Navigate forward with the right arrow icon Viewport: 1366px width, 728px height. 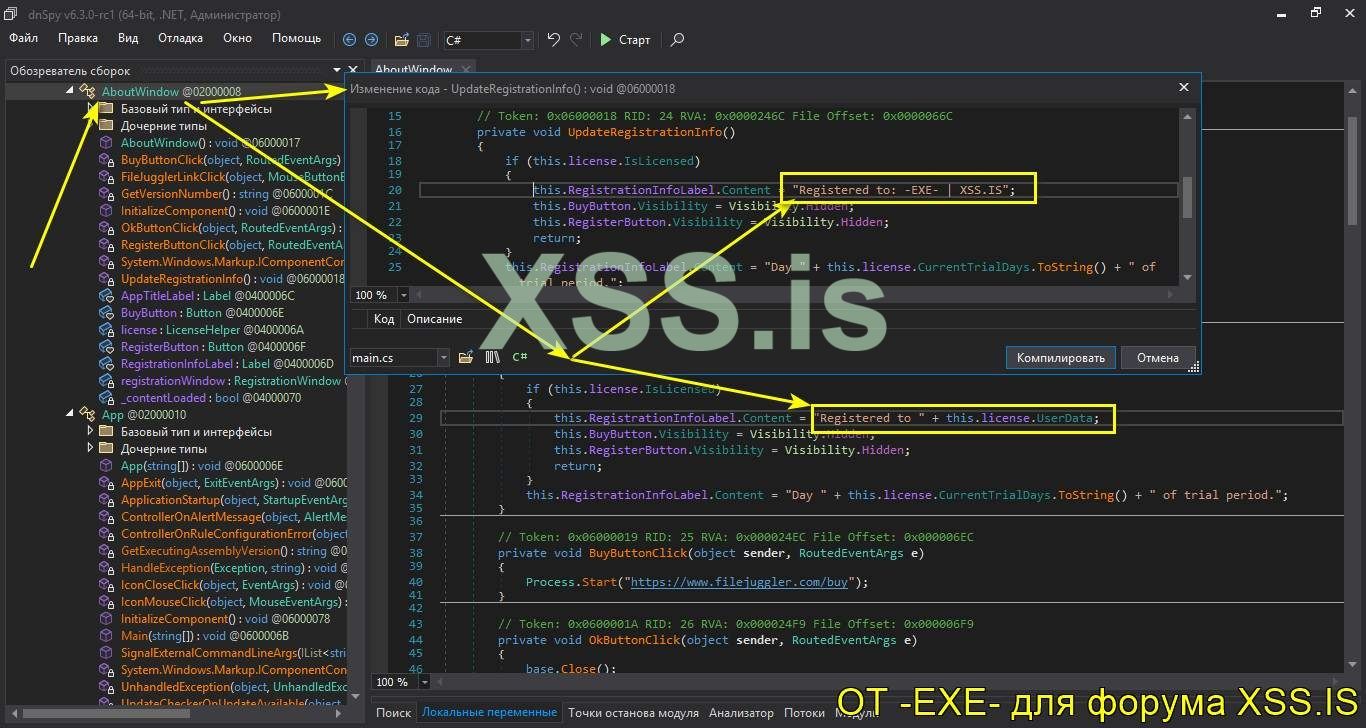[x=371, y=40]
